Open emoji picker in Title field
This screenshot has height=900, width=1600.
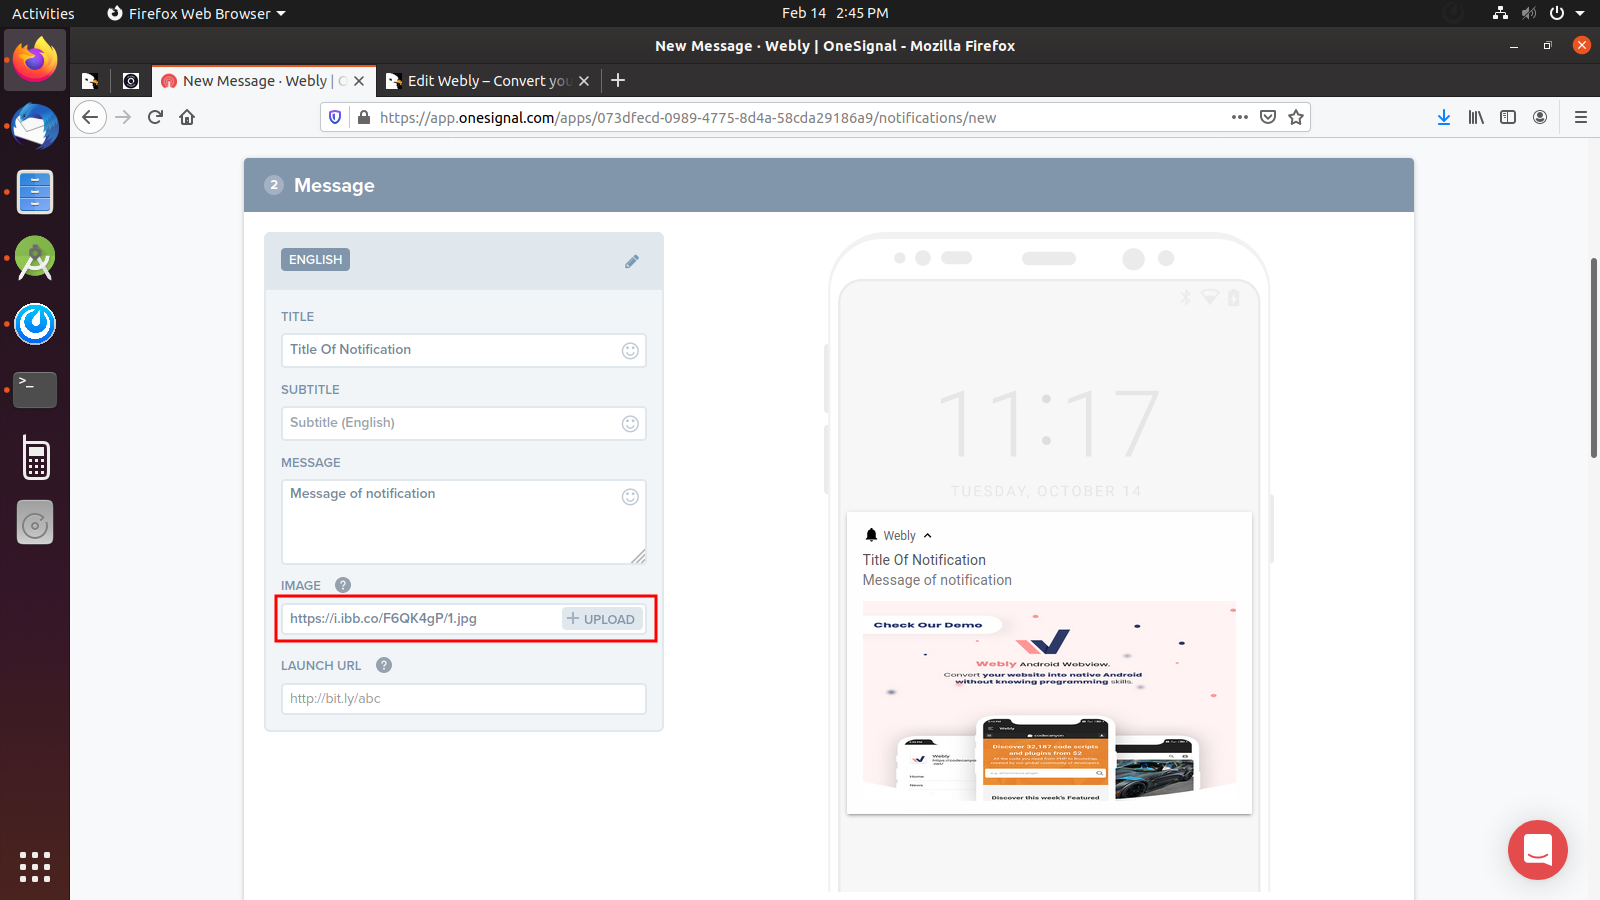tap(630, 350)
